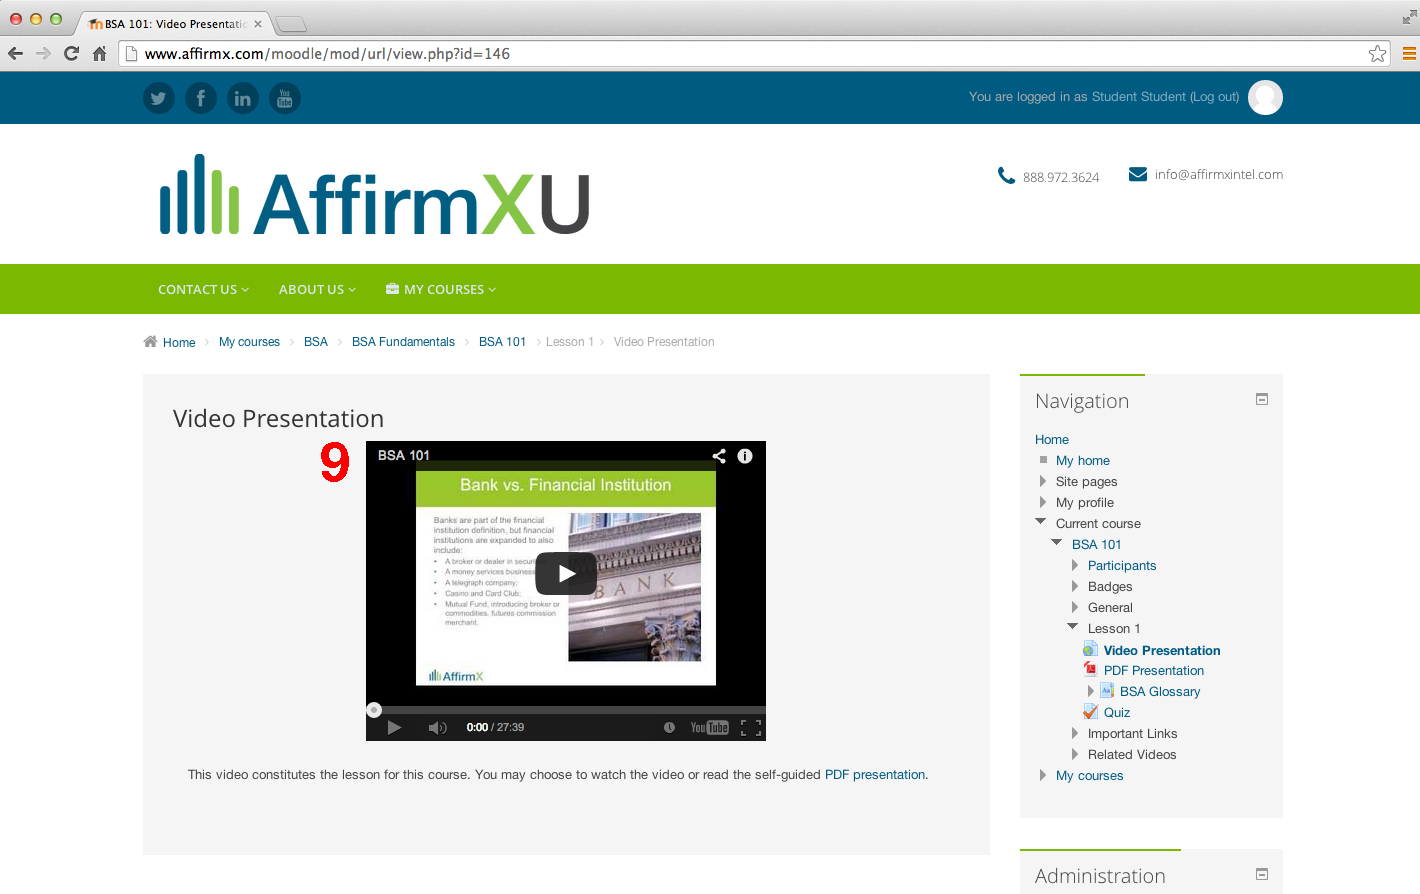Click the Video Presentation globe icon in Navigation

(1090, 650)
